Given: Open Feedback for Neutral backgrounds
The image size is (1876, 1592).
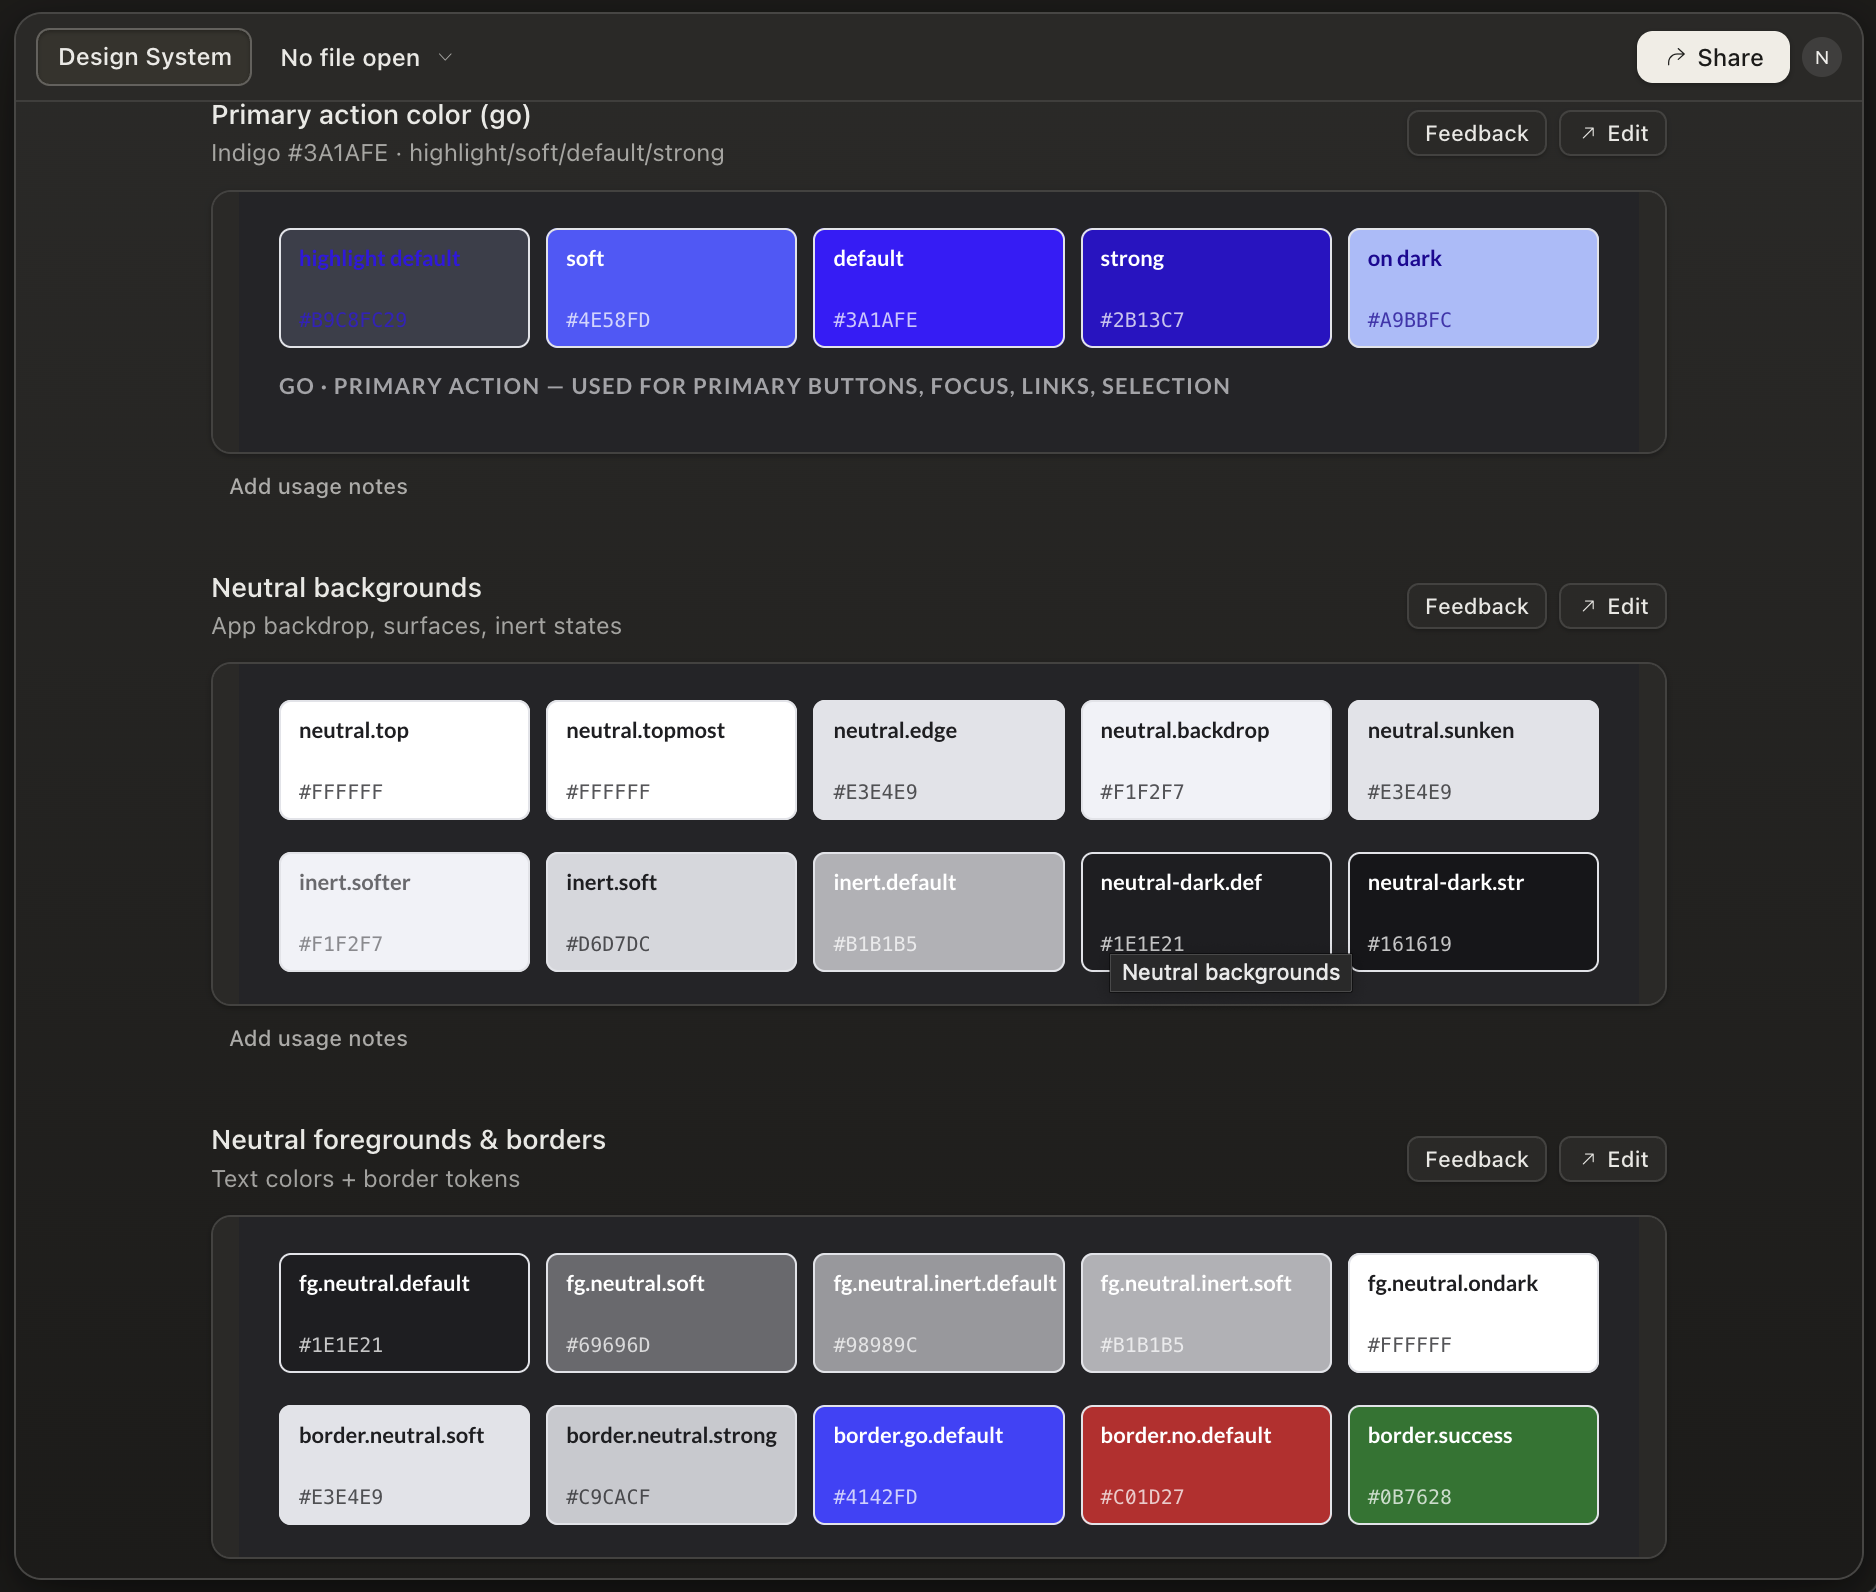Looking at the screenshot, I should click(x=1476, y=606).
